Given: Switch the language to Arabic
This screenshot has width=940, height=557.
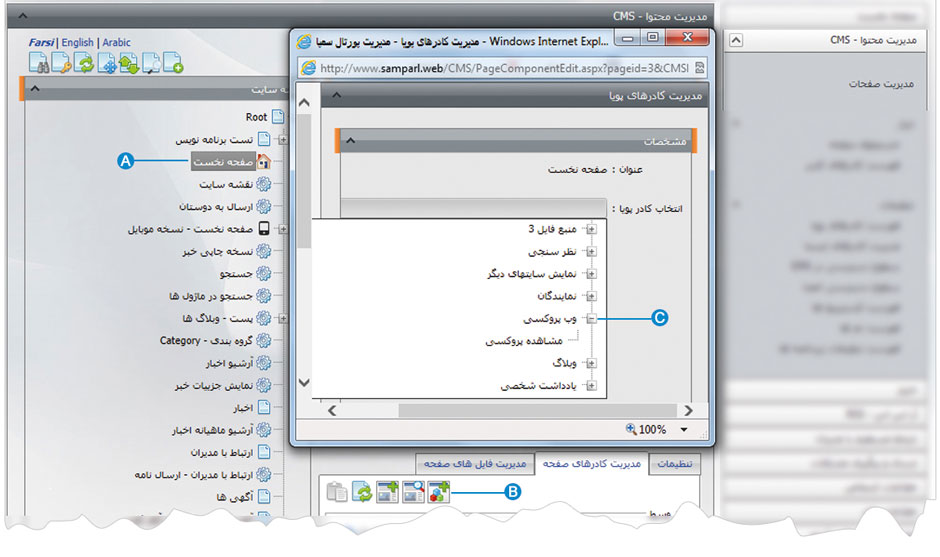Looking at the screenshot, I should [x=116, y=43].
